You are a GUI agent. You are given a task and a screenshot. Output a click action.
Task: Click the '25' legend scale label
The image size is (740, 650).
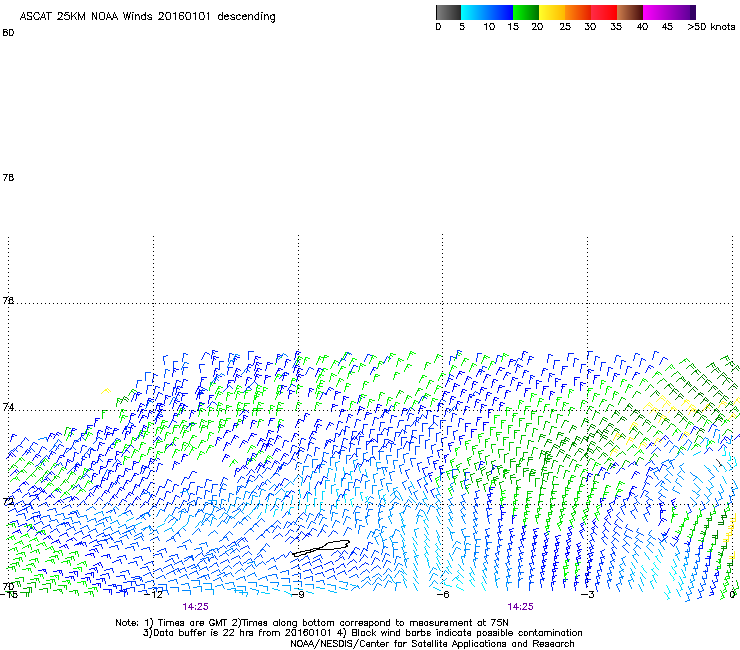point(565,27)
